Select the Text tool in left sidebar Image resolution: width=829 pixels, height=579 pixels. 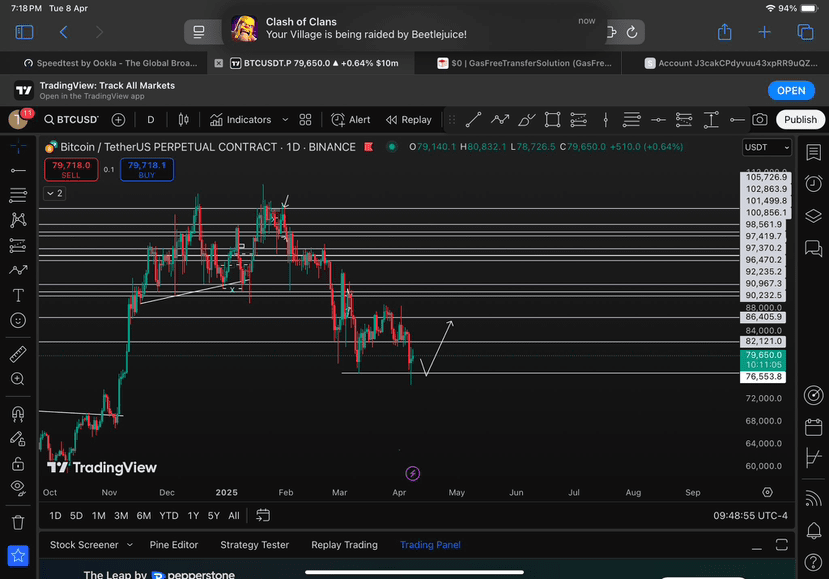coord(18,295)
